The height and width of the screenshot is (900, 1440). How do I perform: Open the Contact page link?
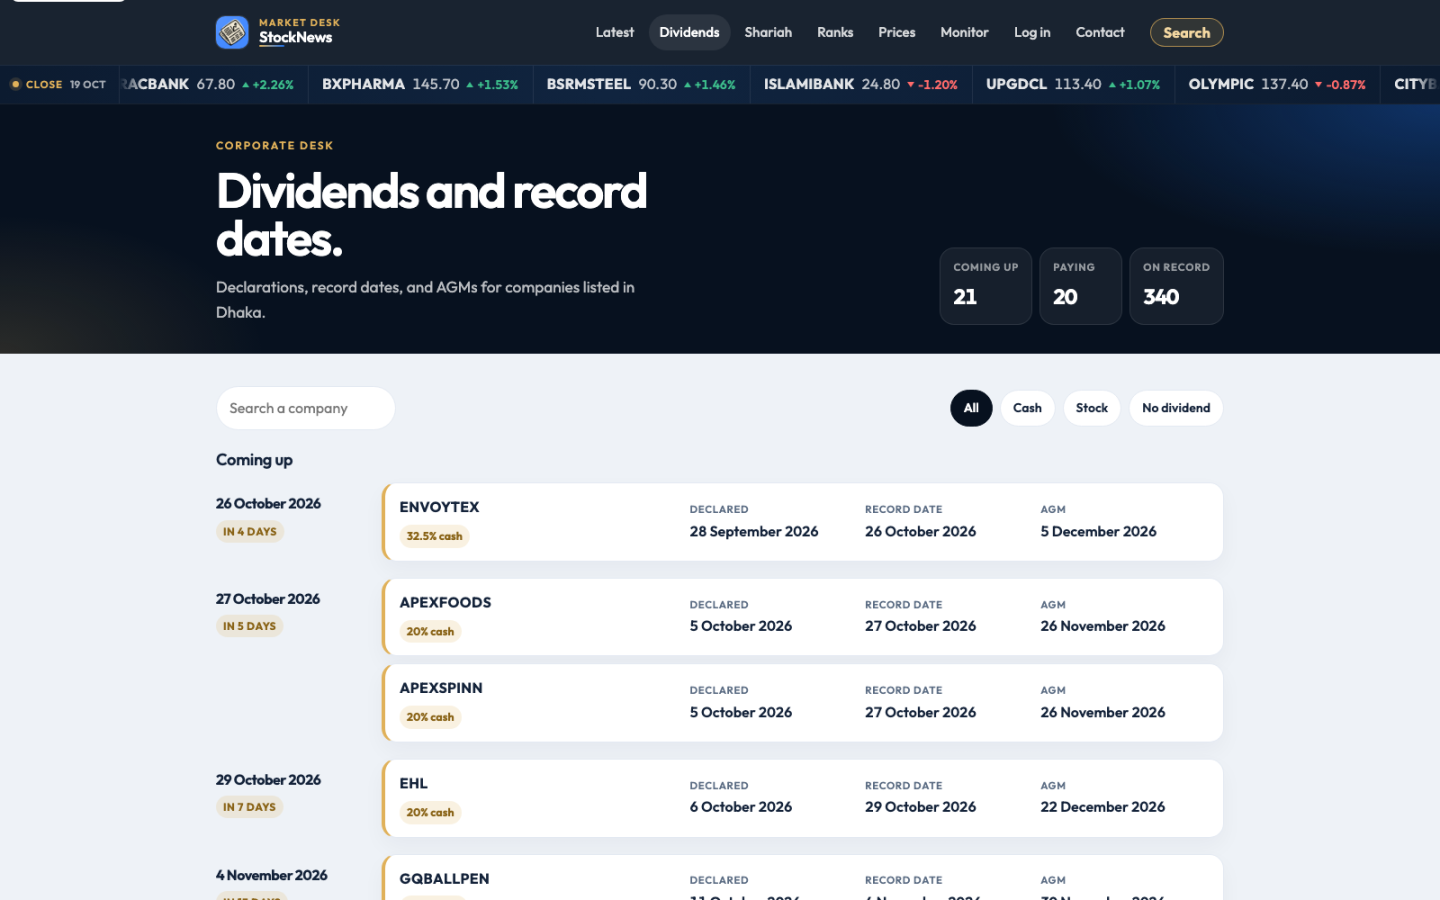pyautogui.click(x=1100, y=32)
